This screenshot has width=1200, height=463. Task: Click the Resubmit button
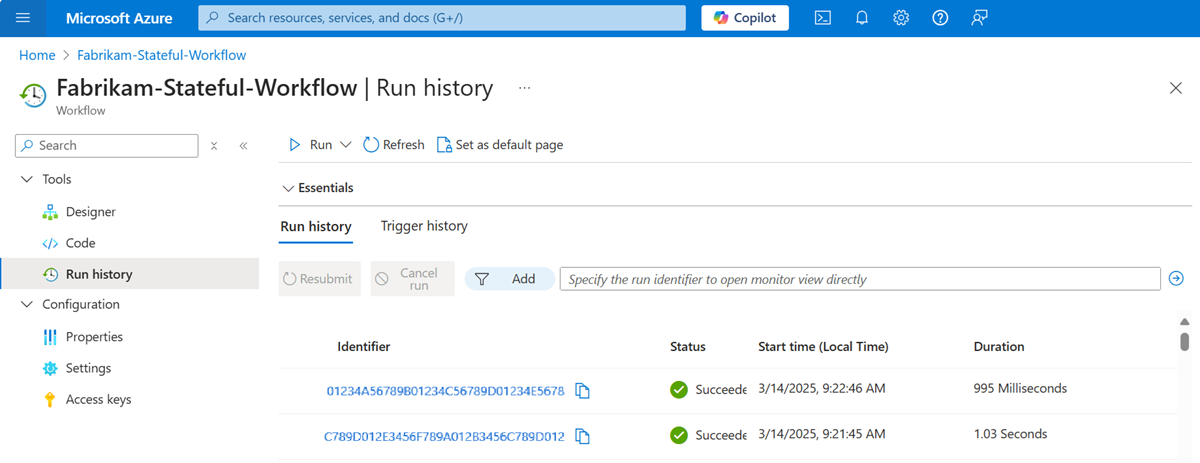[318, 279]
